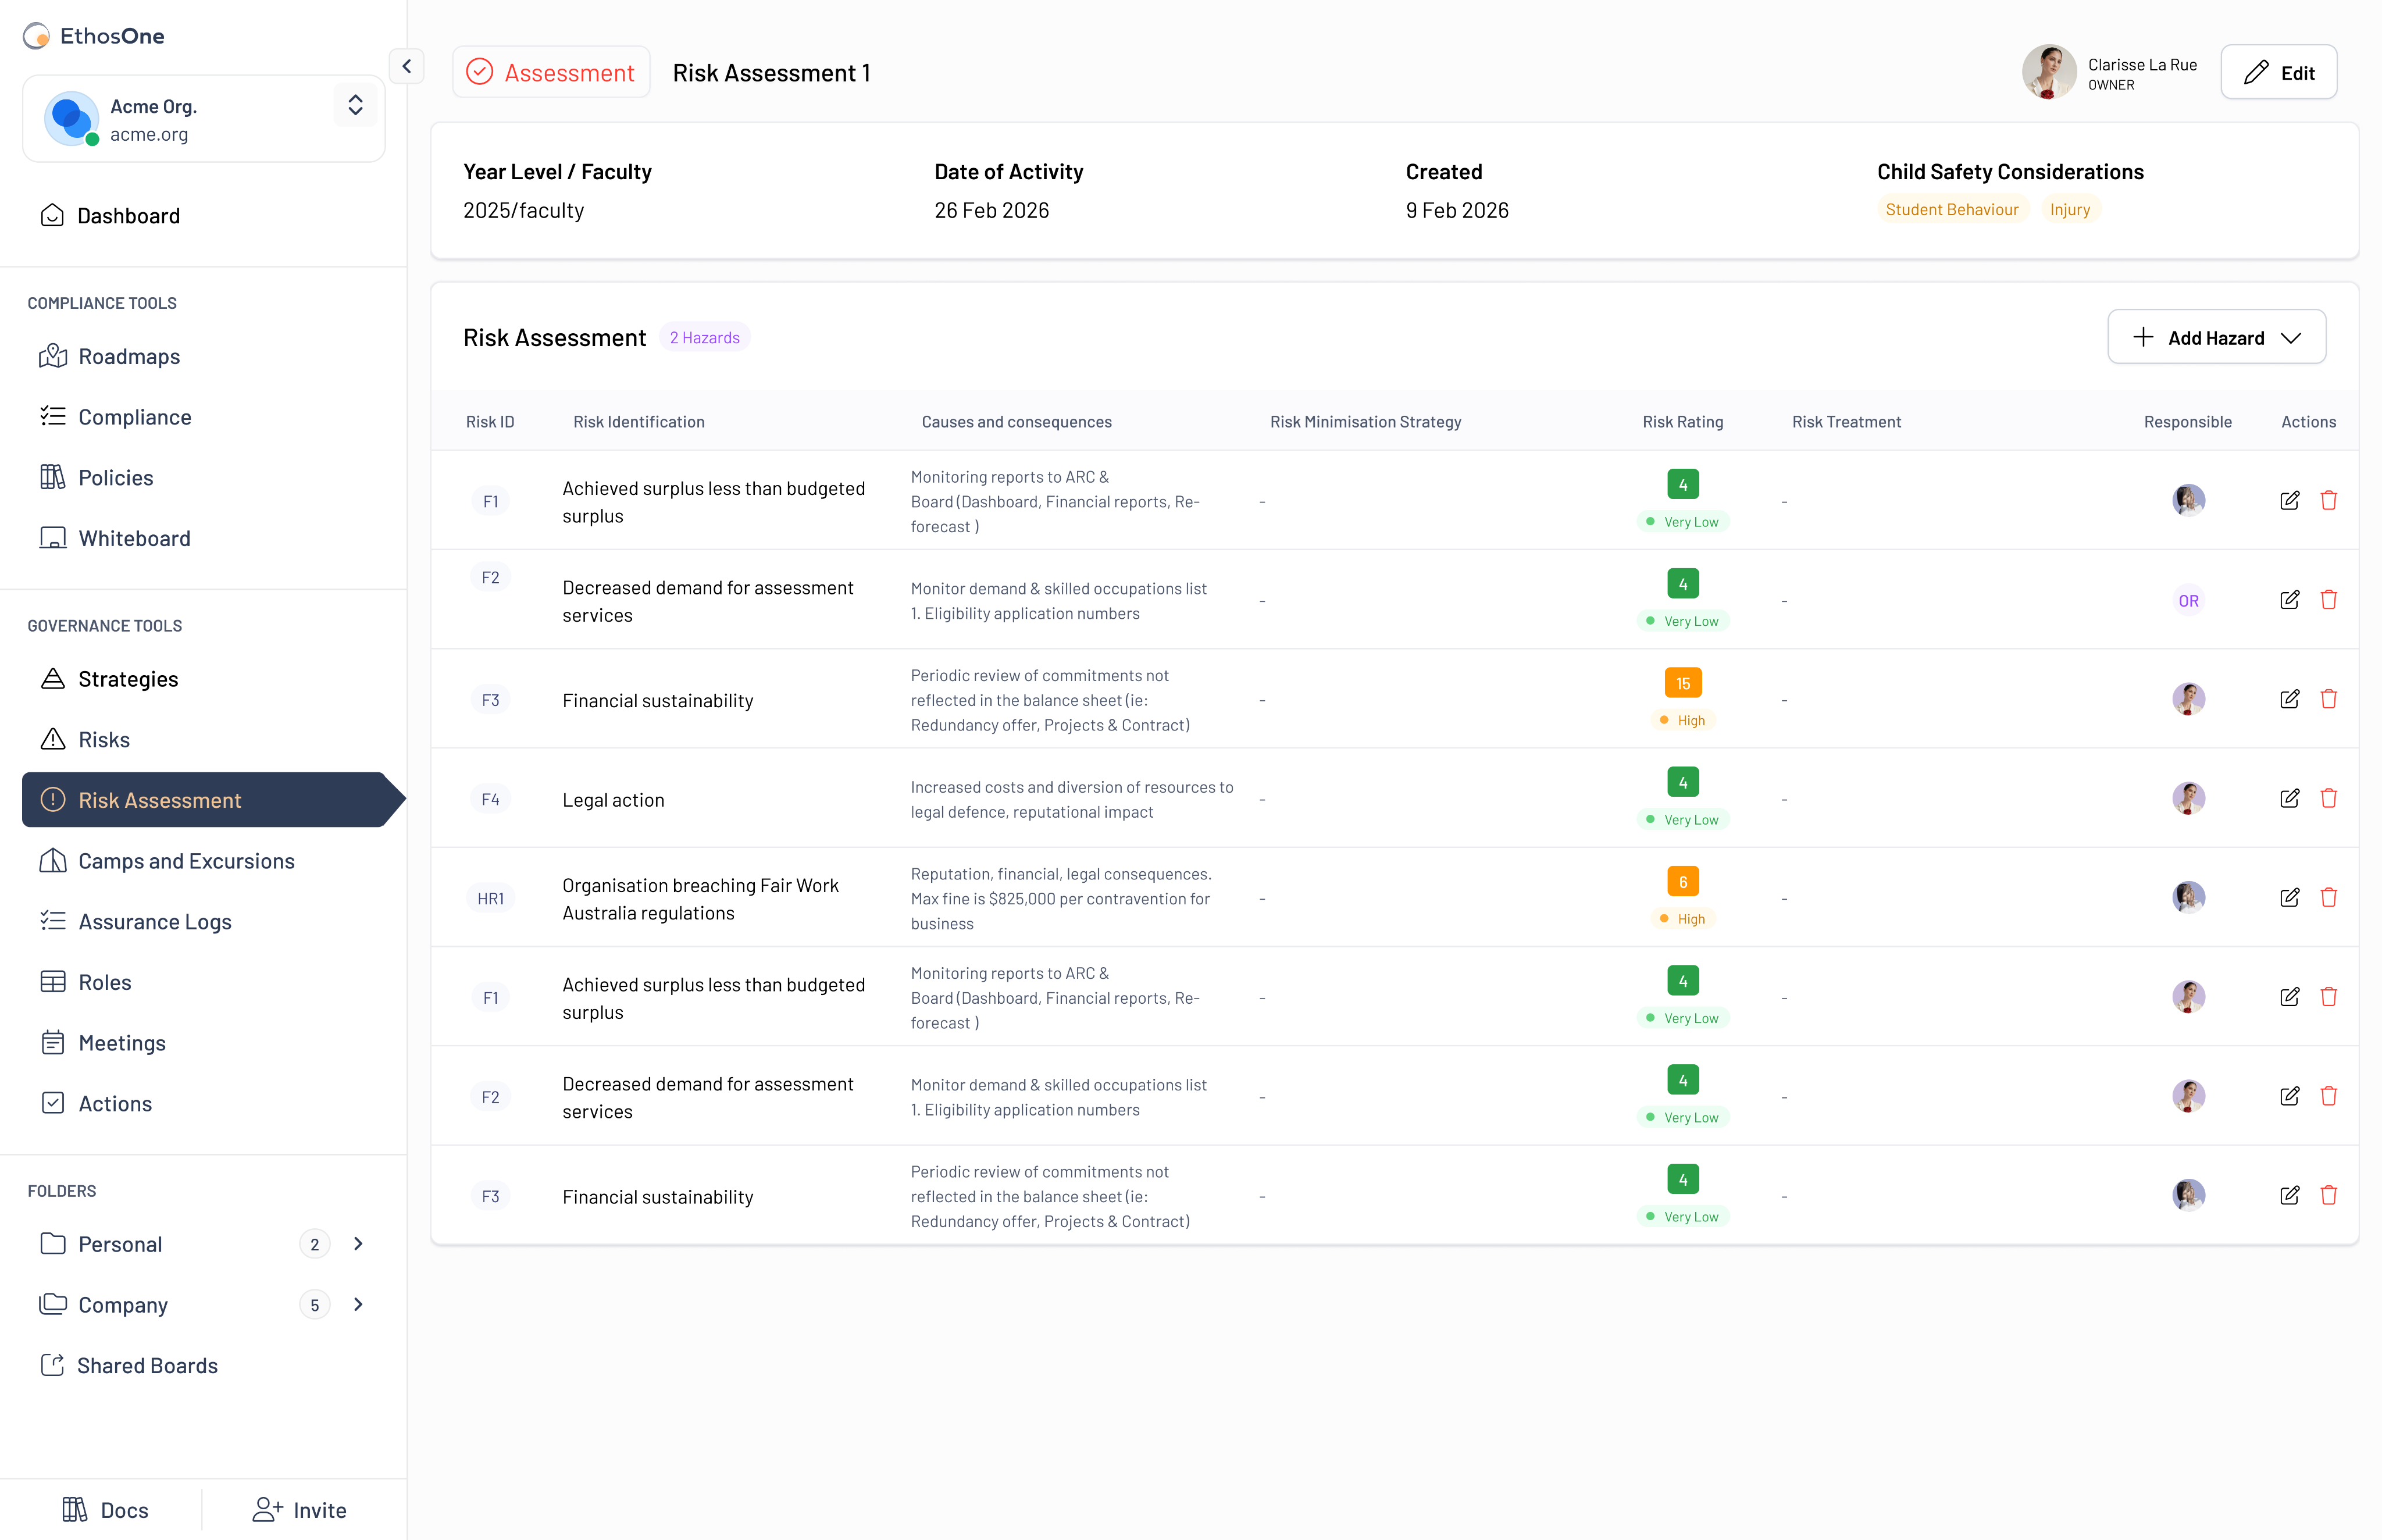Screen dimensions: 2382x1540
Task: Open Whiteboard from the sidebar
Action: point(134,538)
